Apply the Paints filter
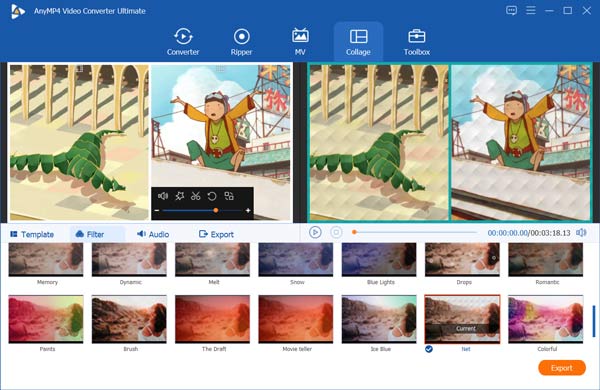Screen dimensions: 600x390 [x=46, y=319]
